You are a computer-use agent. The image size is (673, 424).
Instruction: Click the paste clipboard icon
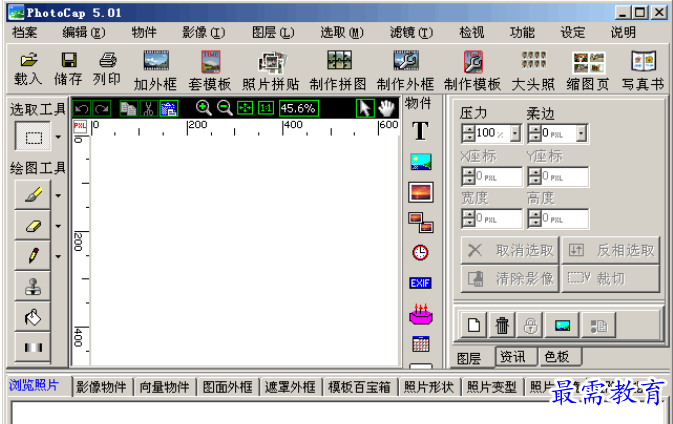coord(169,108)
